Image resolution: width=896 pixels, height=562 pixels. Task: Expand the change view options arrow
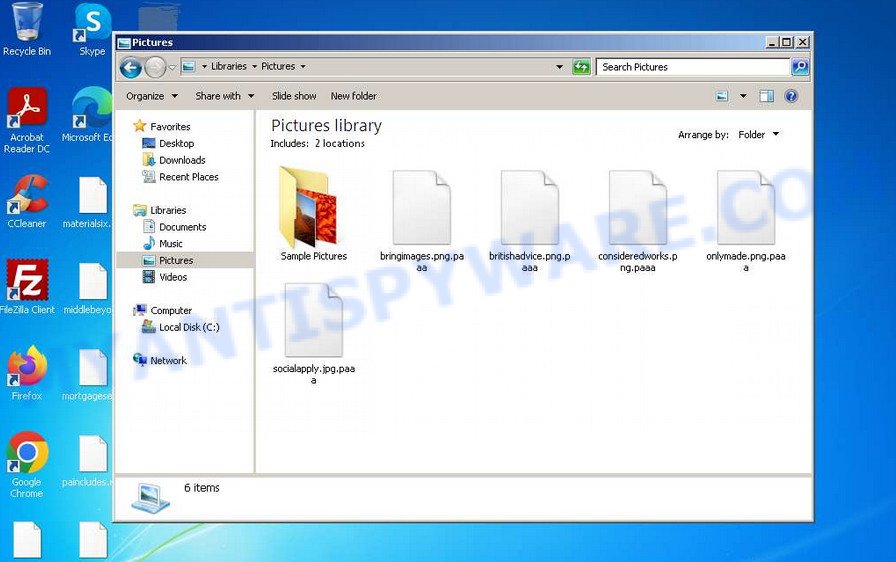(x=743, y=96)
